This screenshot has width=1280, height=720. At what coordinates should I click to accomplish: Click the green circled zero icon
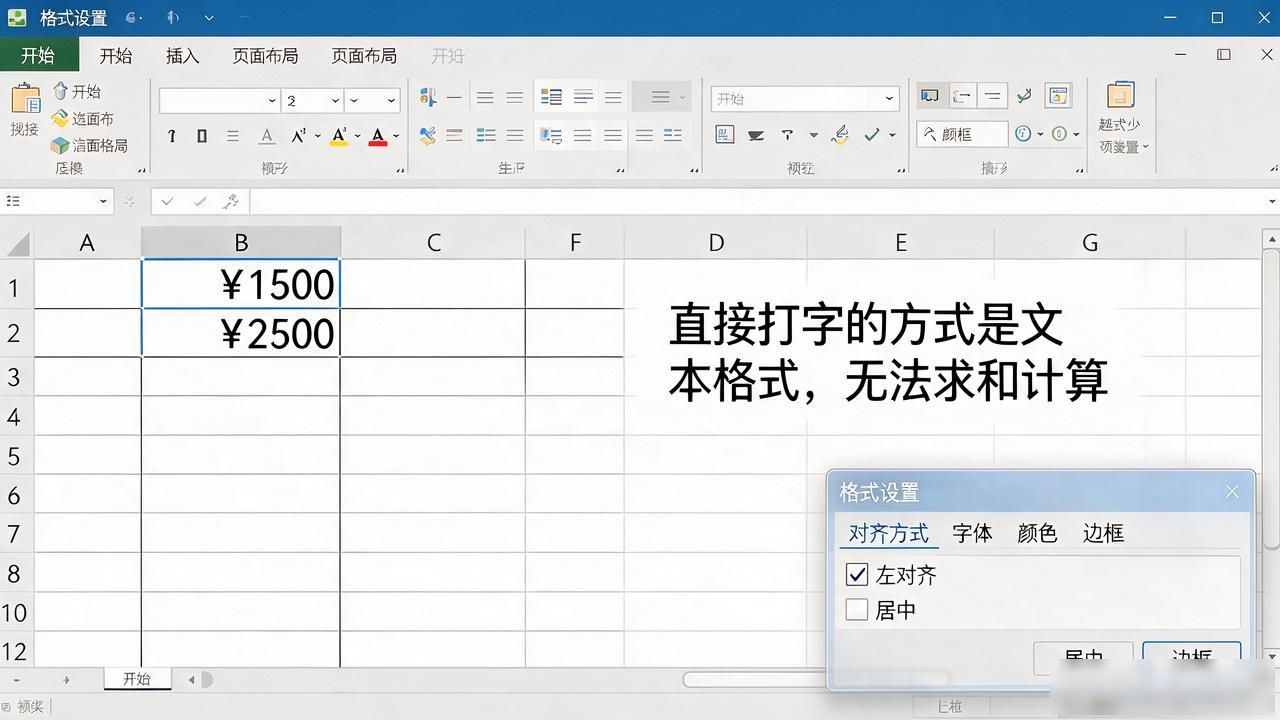[1060, 134]
